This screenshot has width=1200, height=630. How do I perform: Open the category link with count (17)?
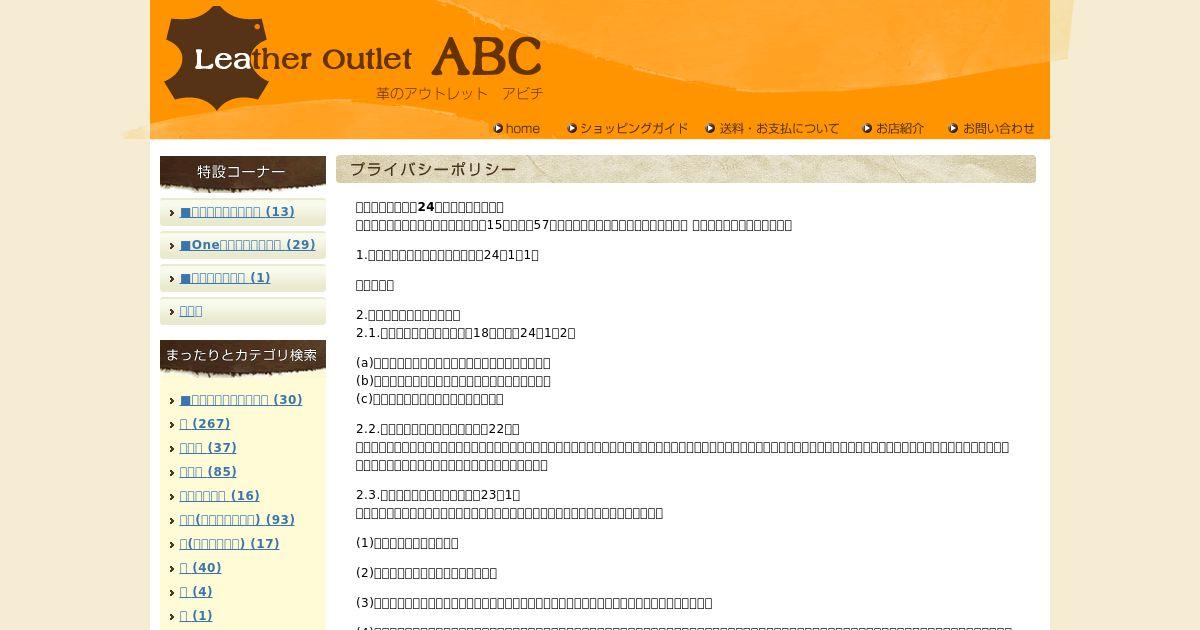[x=230, y=544]
